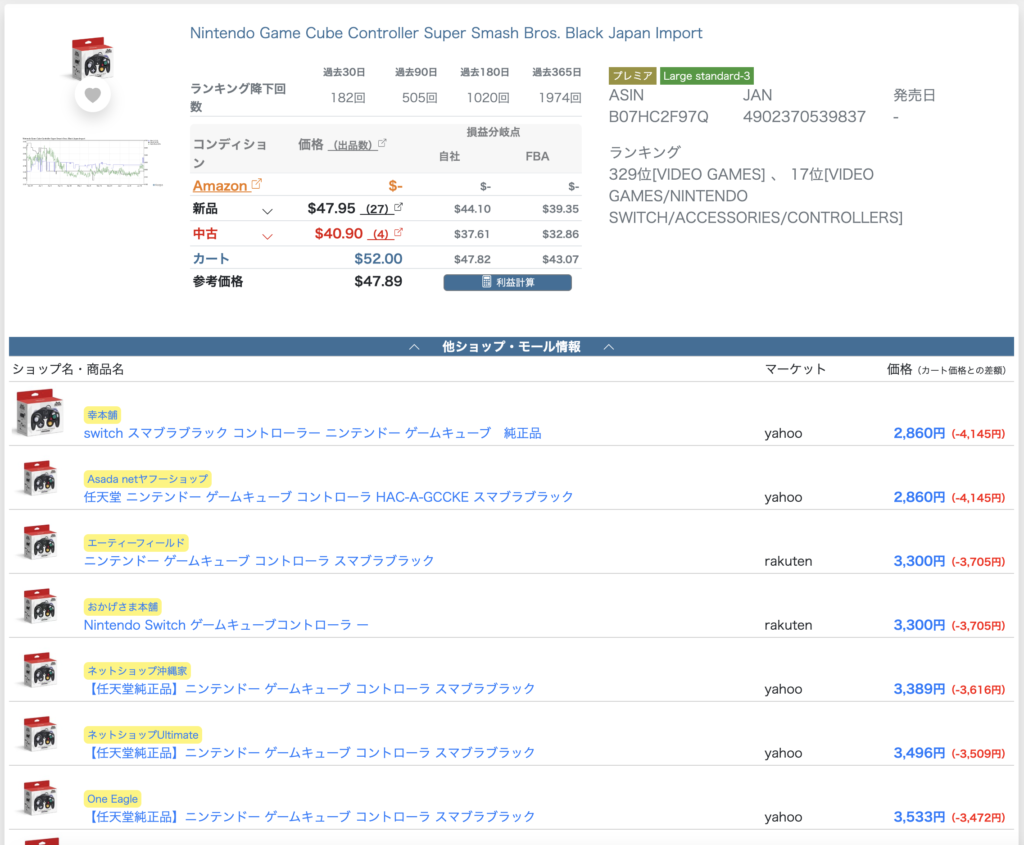The width and height of the screenshot is (1024, 845).
Task: Click the 他ショップ・モール情報 section title
Action: pyautogui.click(x=511, y=347)
